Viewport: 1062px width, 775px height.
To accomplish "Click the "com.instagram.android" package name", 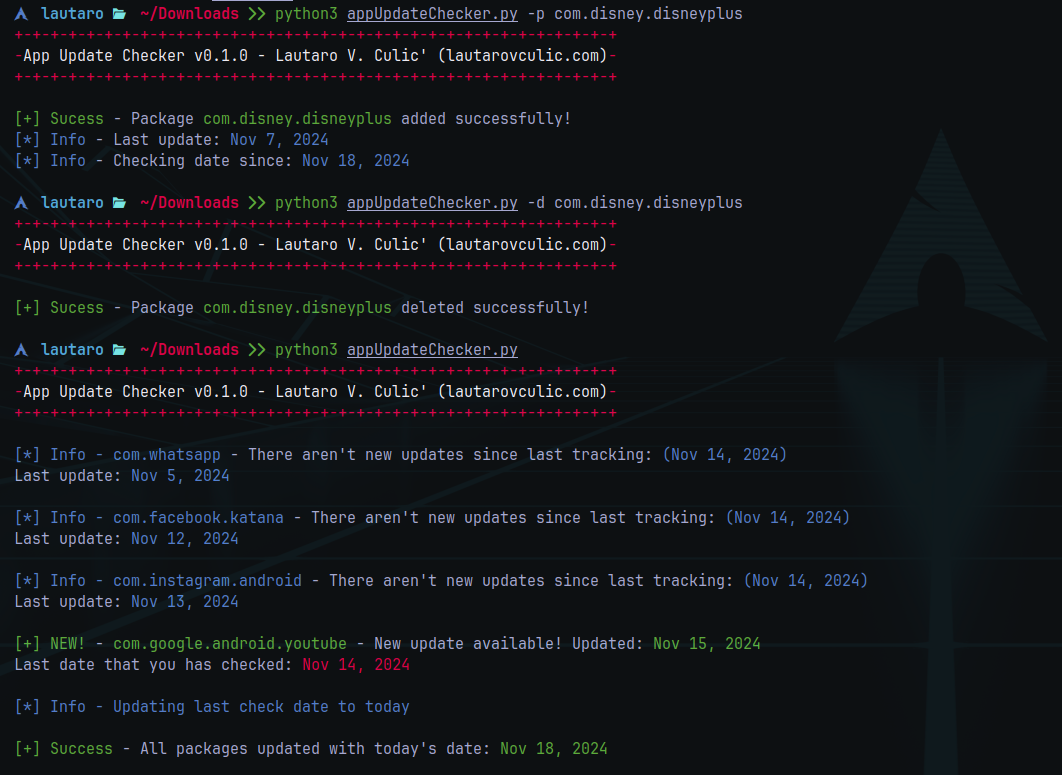I will pos(207,581).
